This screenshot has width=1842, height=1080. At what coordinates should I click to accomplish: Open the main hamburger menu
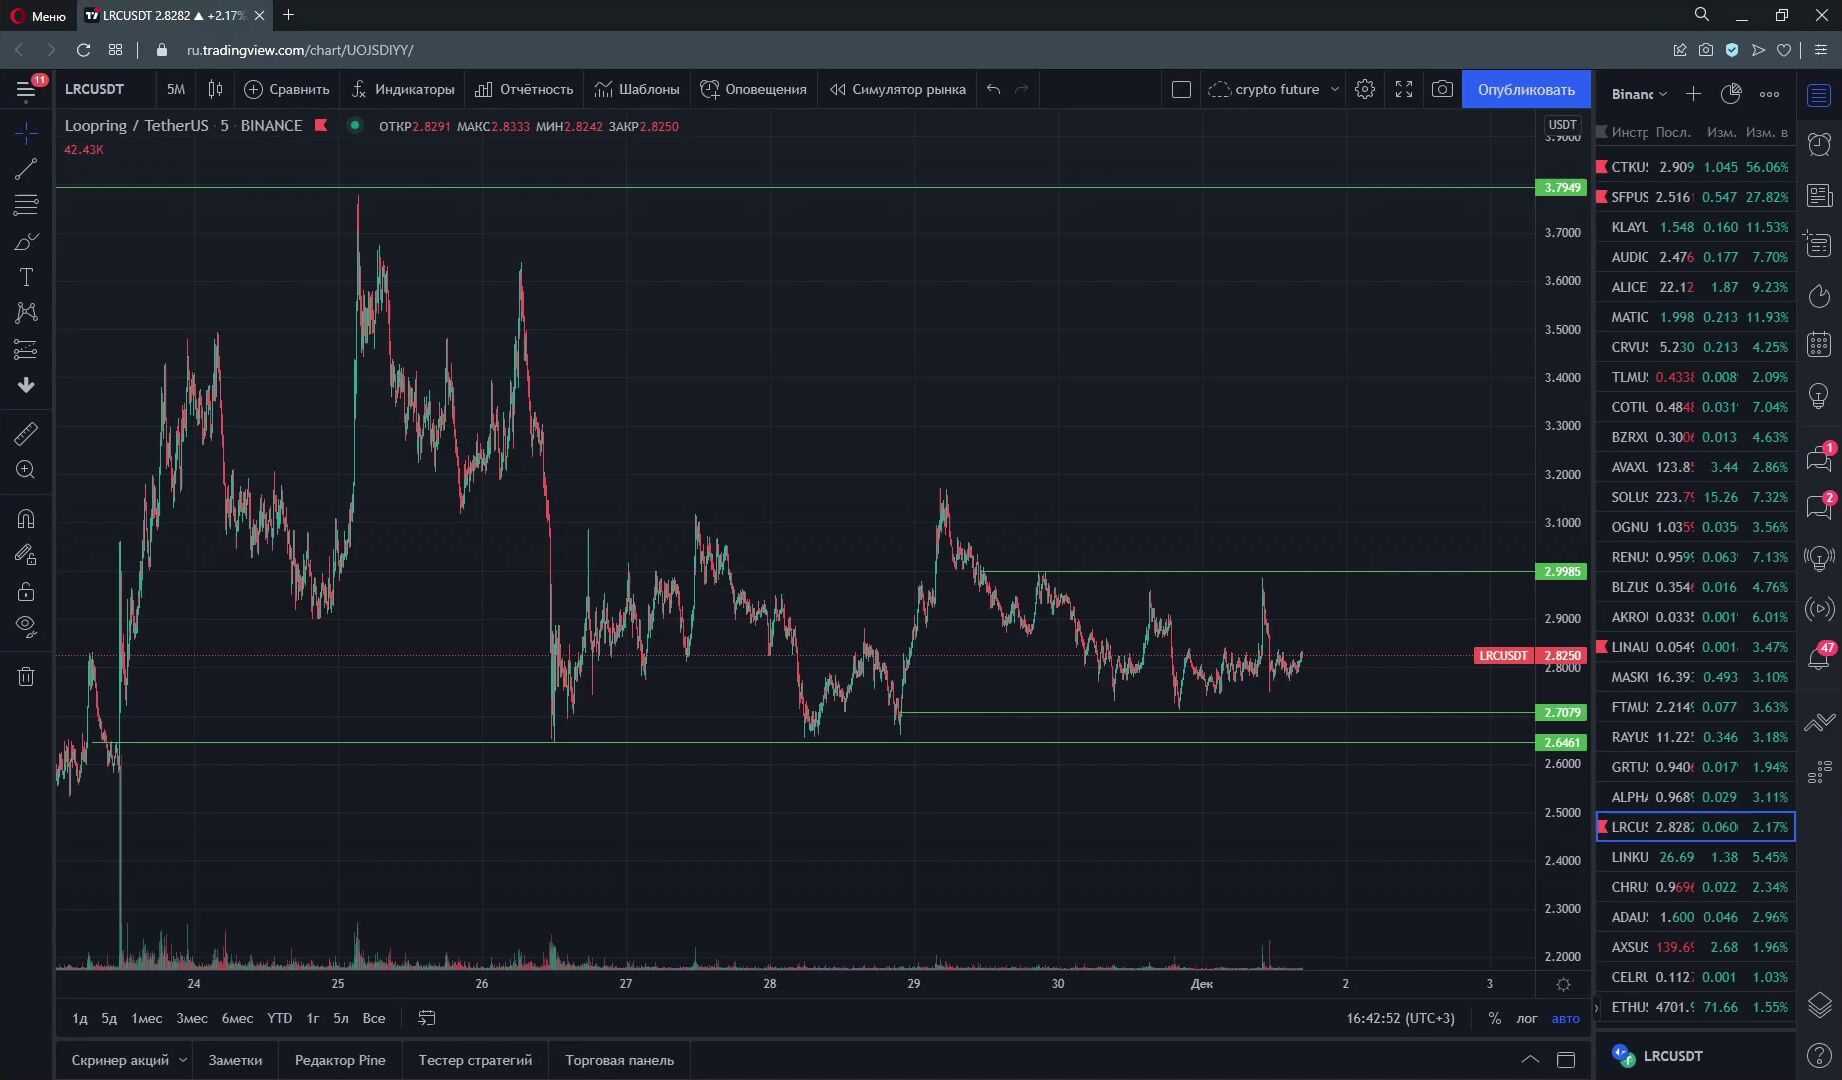point(26,90)
